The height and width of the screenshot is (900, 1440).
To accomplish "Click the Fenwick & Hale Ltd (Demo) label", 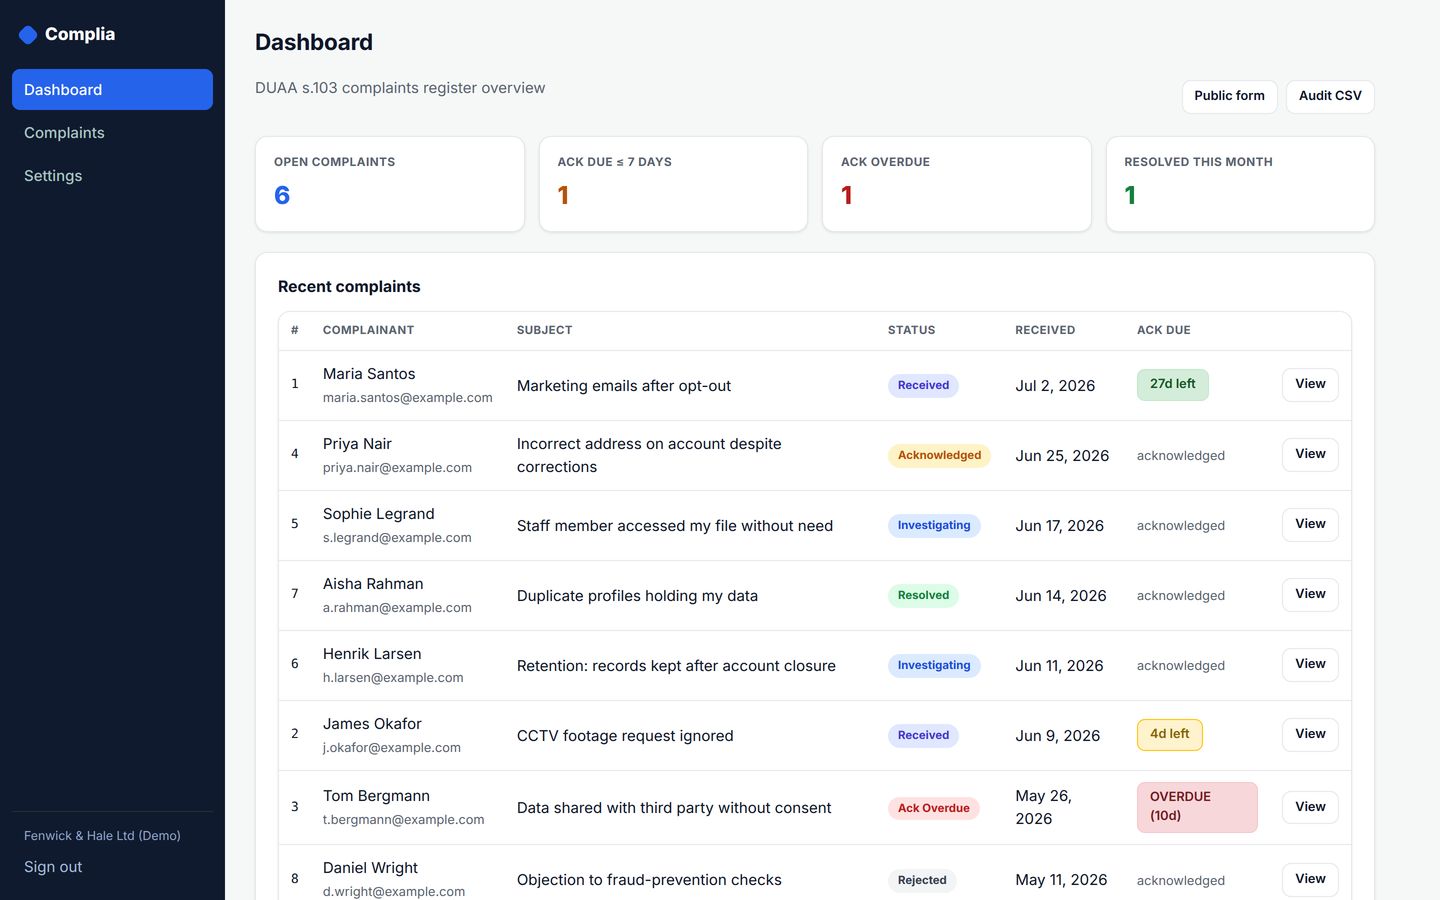I will [102, 836].
